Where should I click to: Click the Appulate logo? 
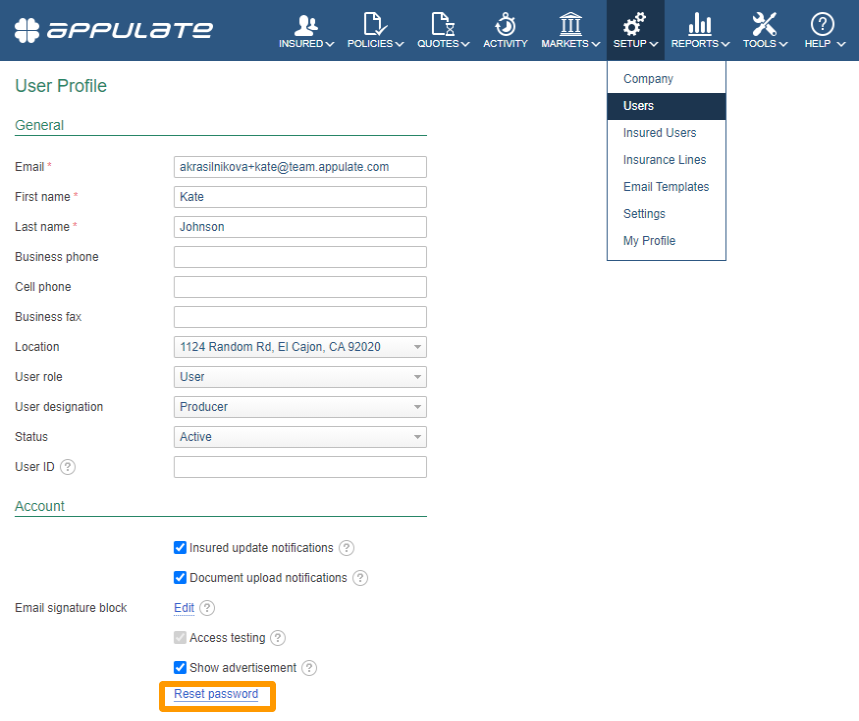point(113,30)
